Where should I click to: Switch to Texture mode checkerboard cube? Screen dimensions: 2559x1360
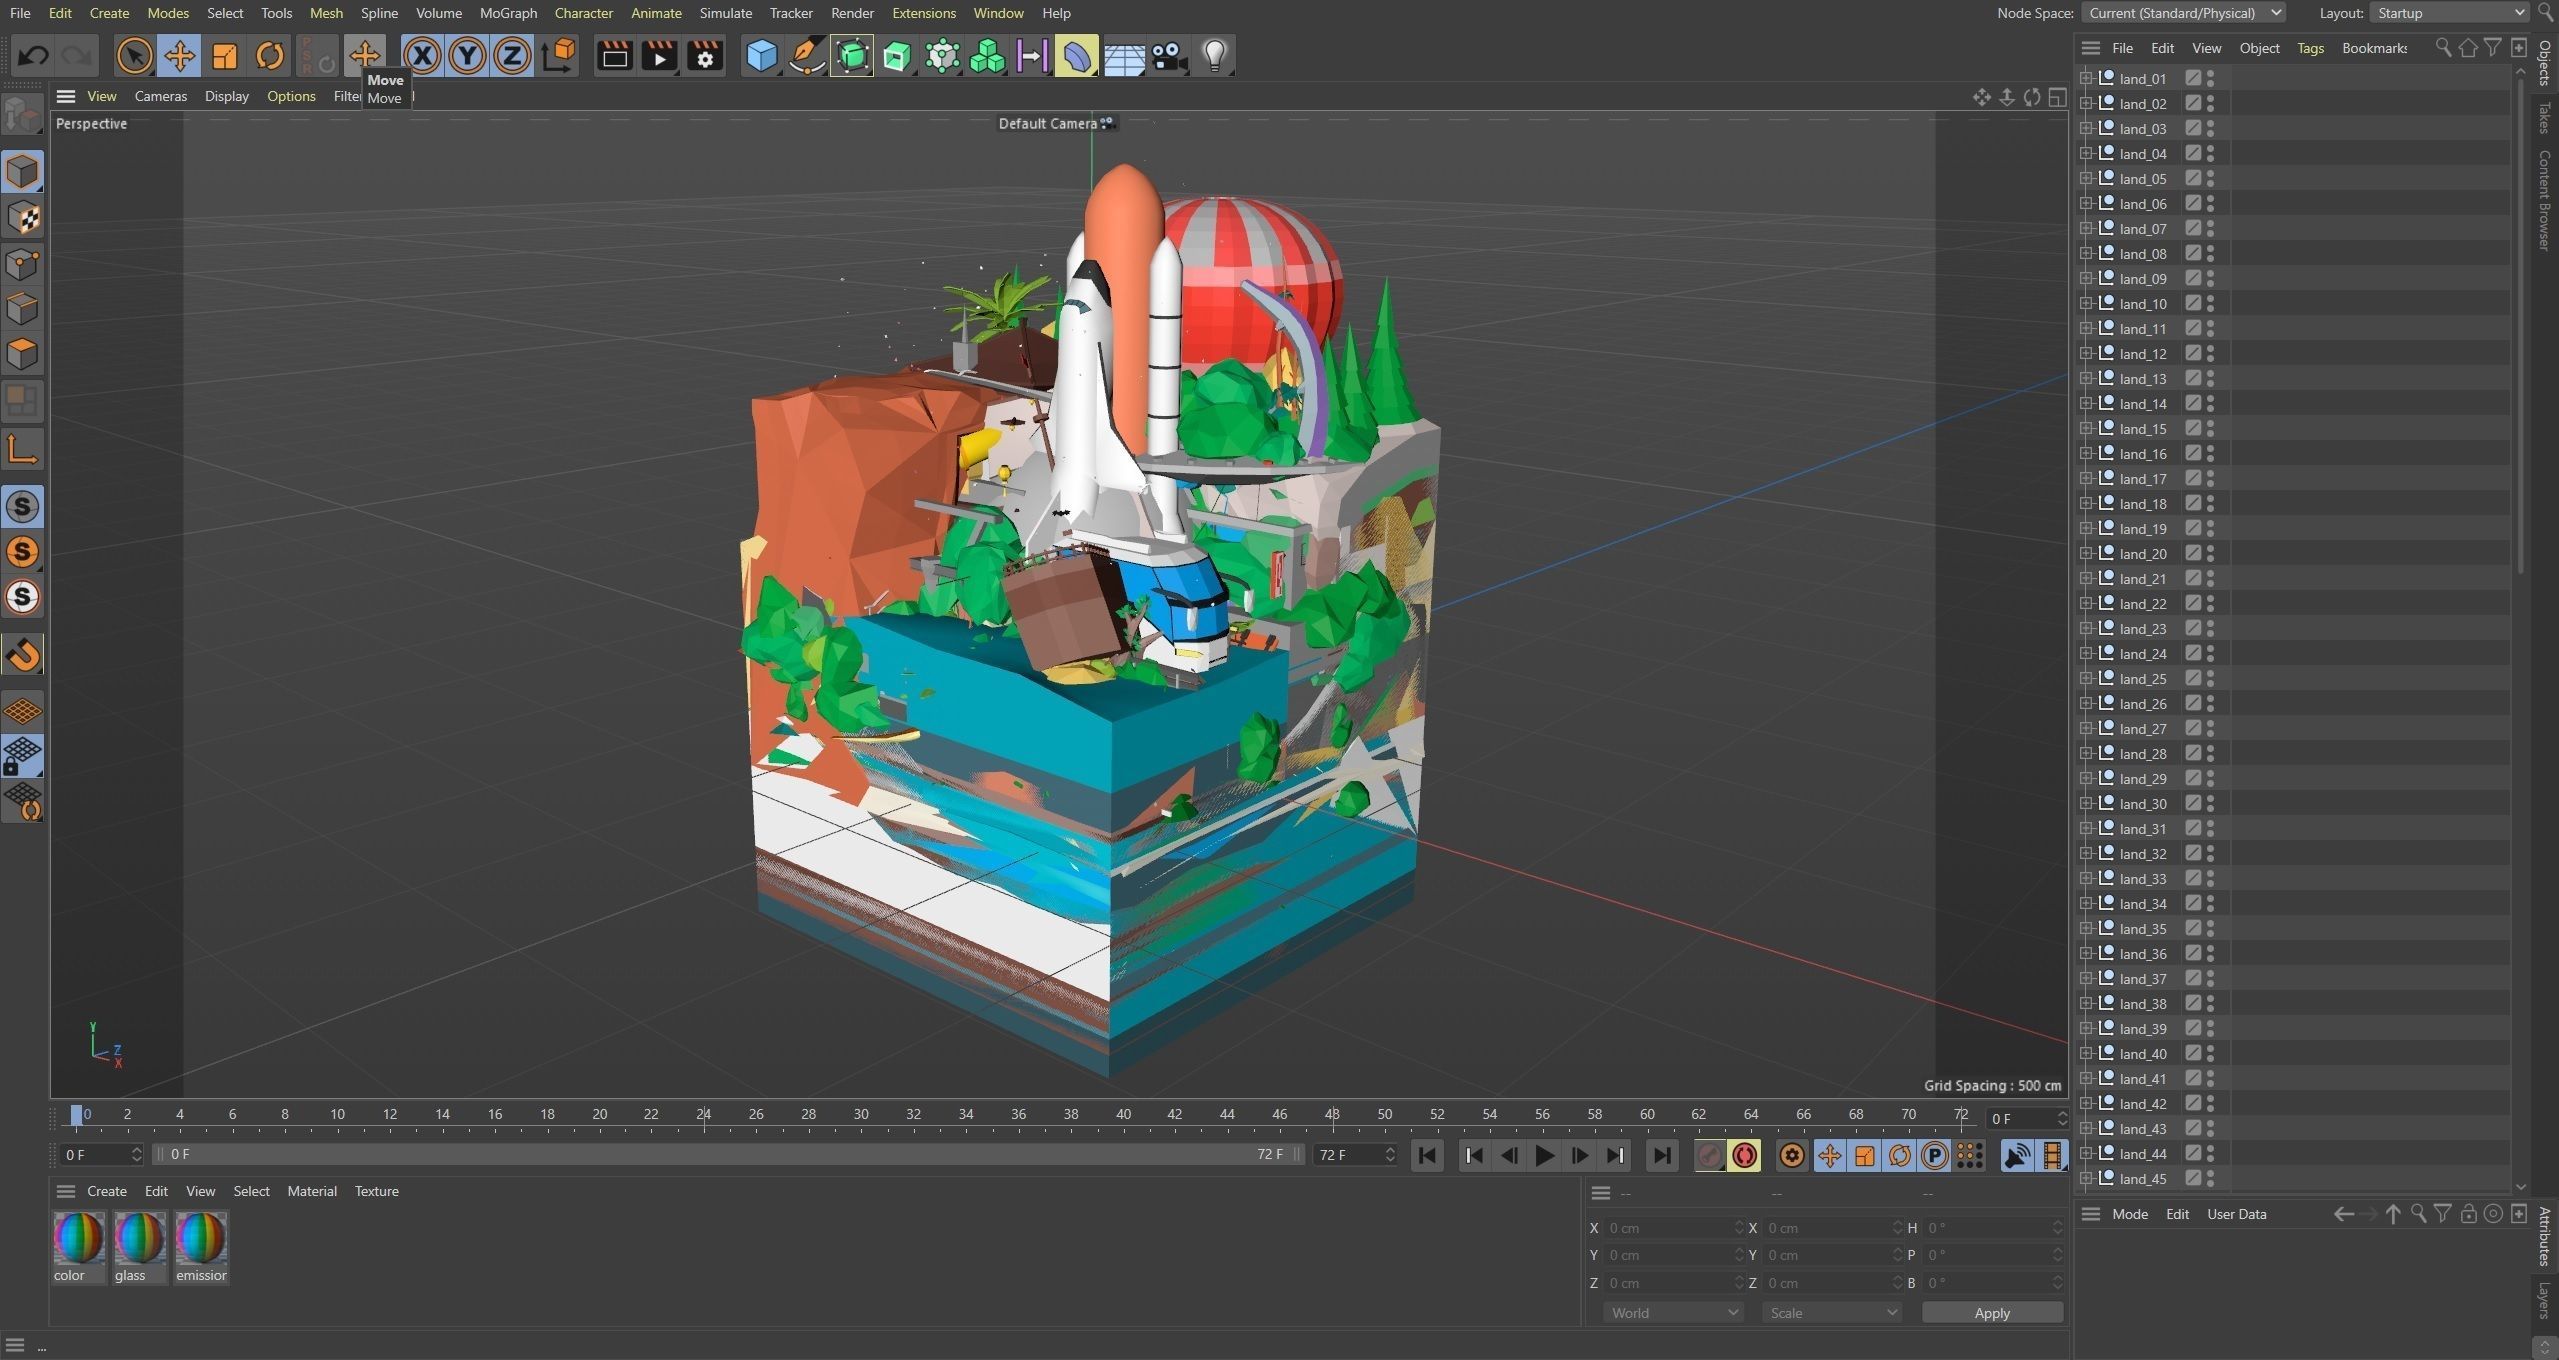(x=22, y=218)
